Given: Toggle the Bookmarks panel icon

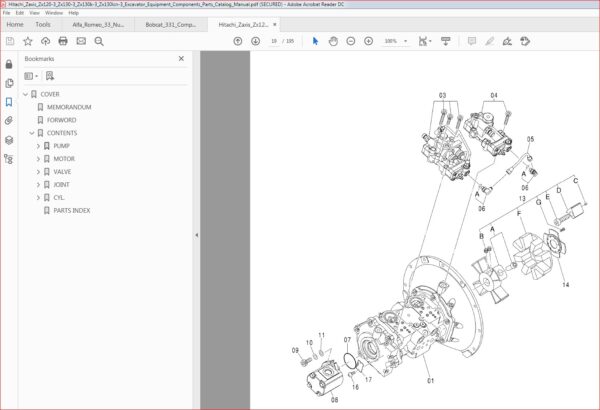Looking at the screenshot, I should [x=9, y=102].
